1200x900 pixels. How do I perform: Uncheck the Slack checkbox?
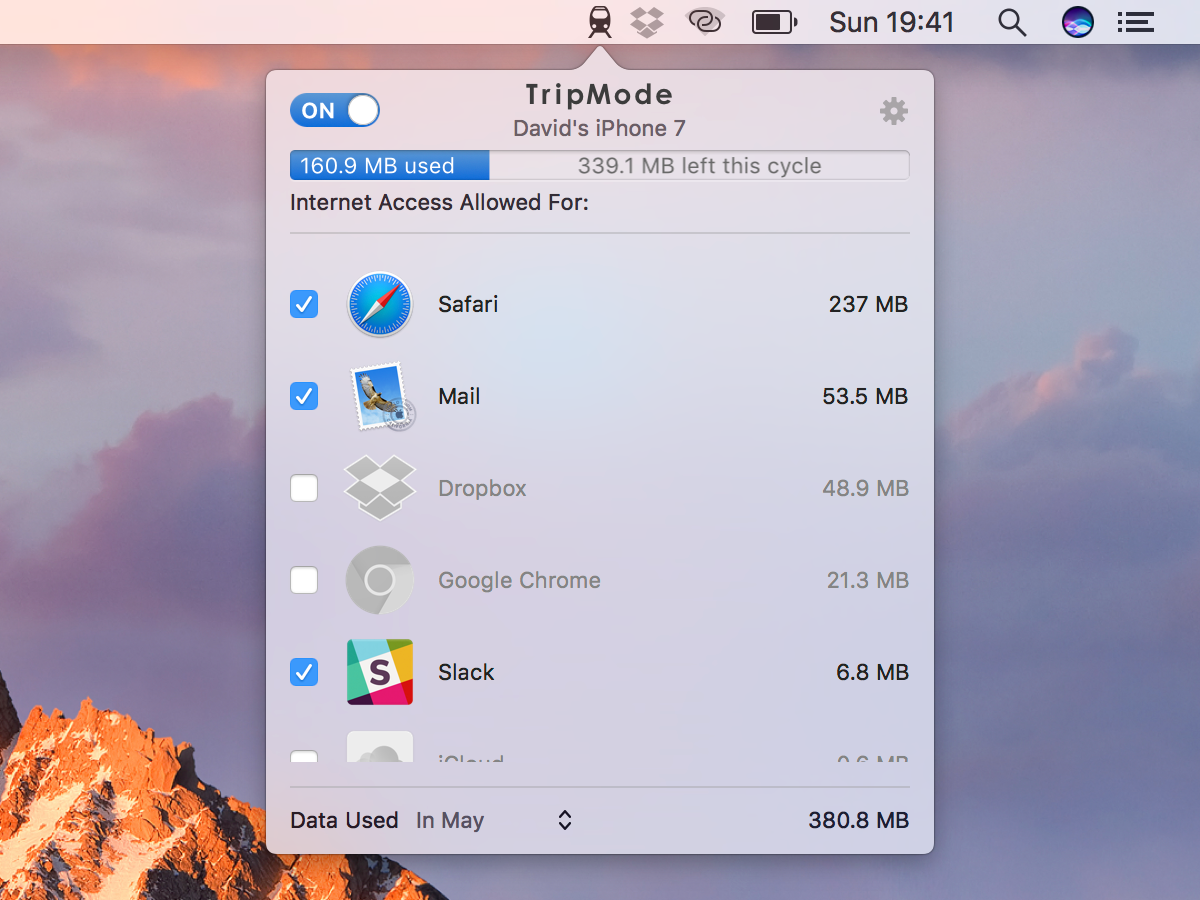coord(304,672)
